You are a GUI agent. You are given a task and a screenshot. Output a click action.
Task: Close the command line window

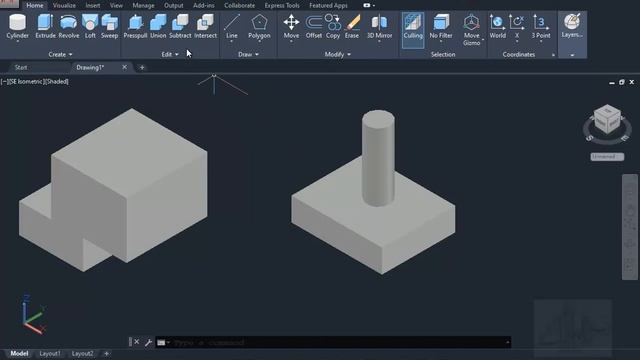pyautogui.click(x=137, y=342)
